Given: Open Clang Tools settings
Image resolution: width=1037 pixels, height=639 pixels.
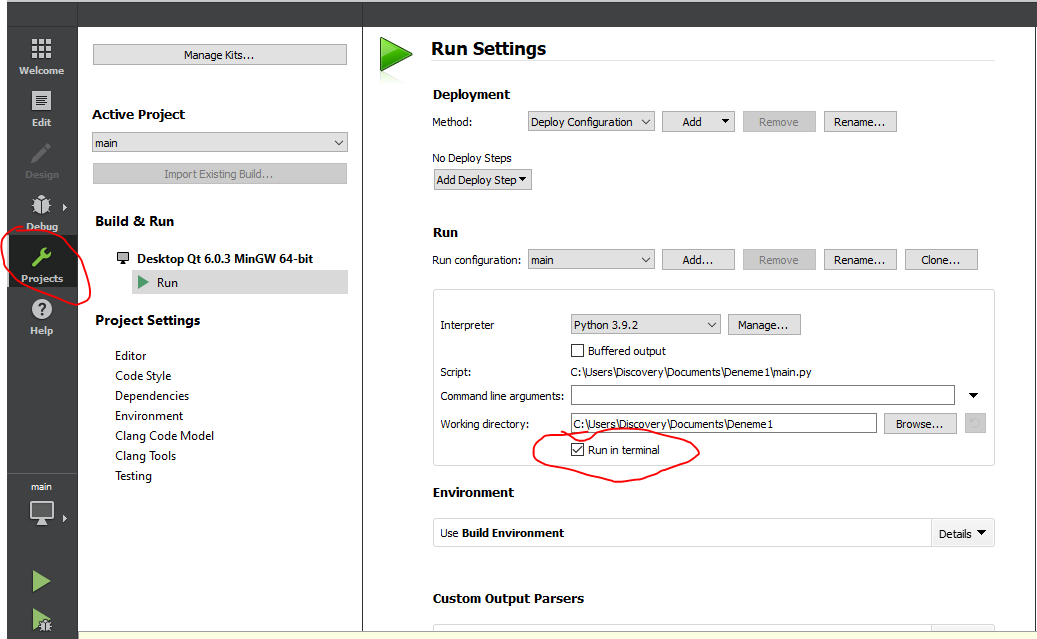Looking at the screenshot, I should (145, 456).
